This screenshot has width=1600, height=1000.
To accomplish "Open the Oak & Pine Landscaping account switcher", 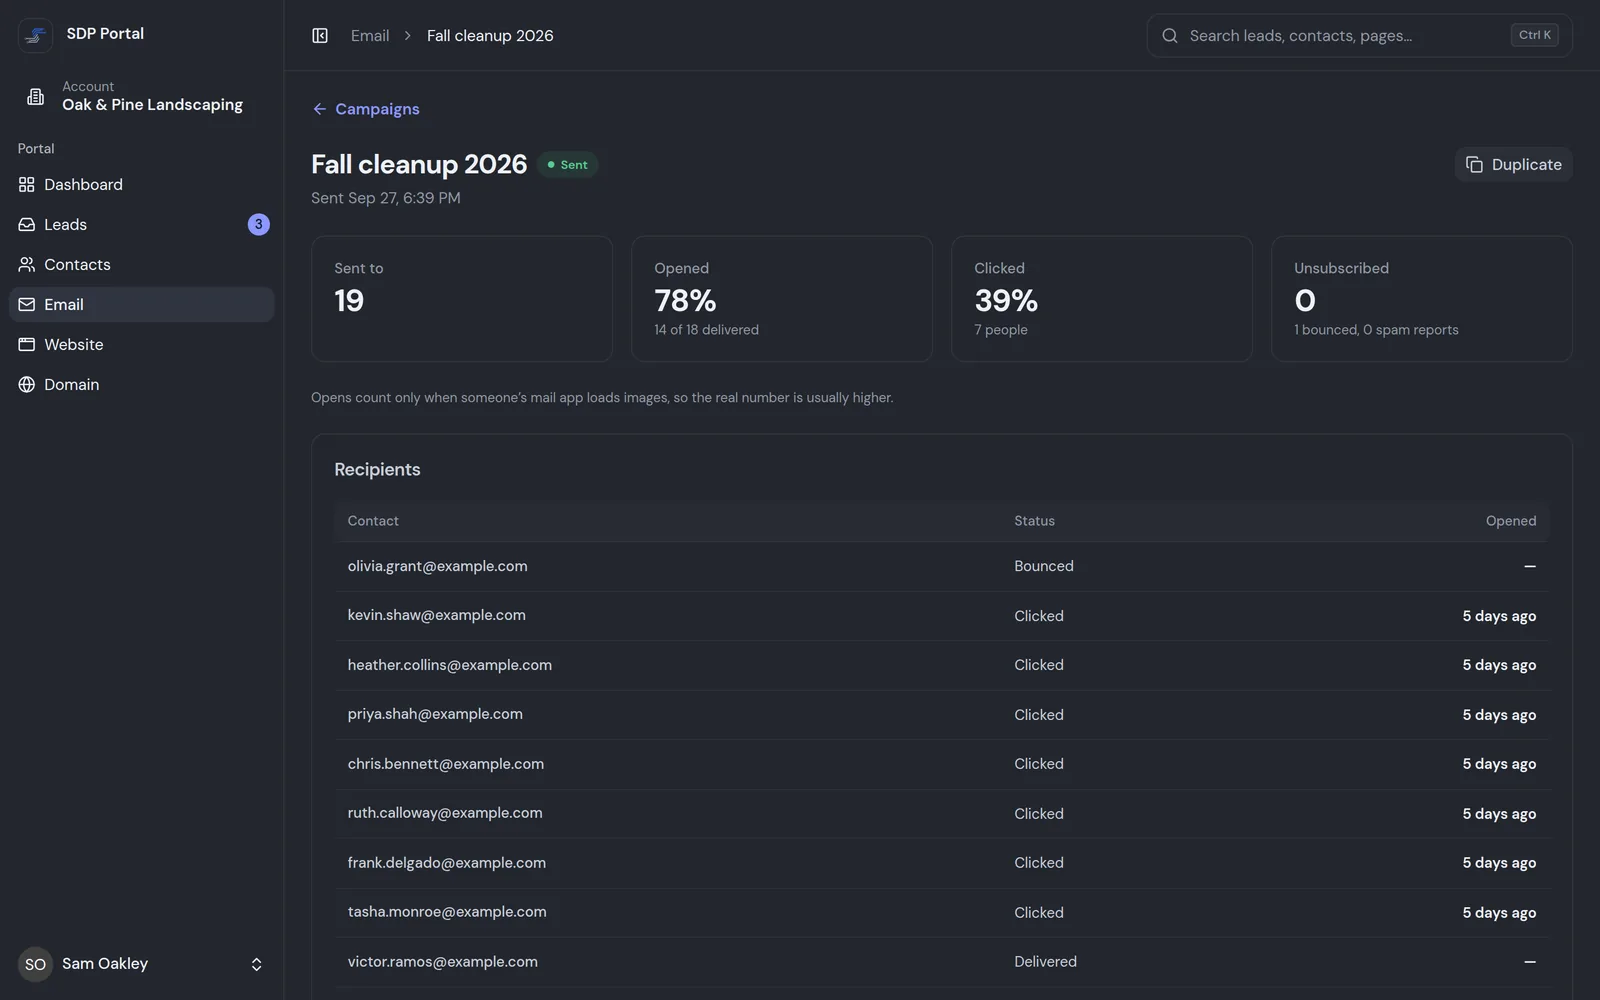I will (x=142, y=96).
